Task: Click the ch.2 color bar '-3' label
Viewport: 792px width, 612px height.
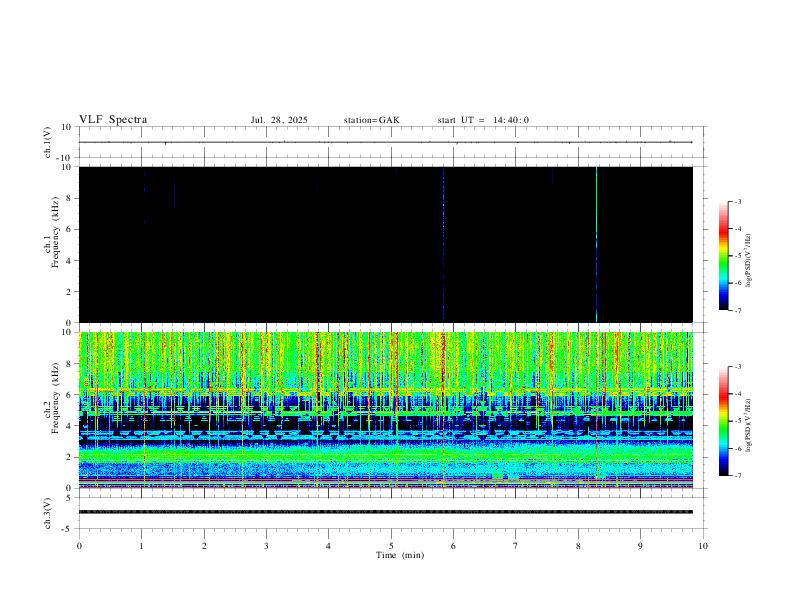Action: pos(738,367)
